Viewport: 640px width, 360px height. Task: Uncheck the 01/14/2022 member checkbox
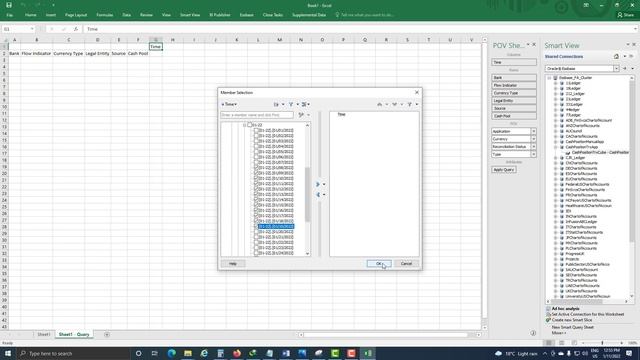click(256, 200)
